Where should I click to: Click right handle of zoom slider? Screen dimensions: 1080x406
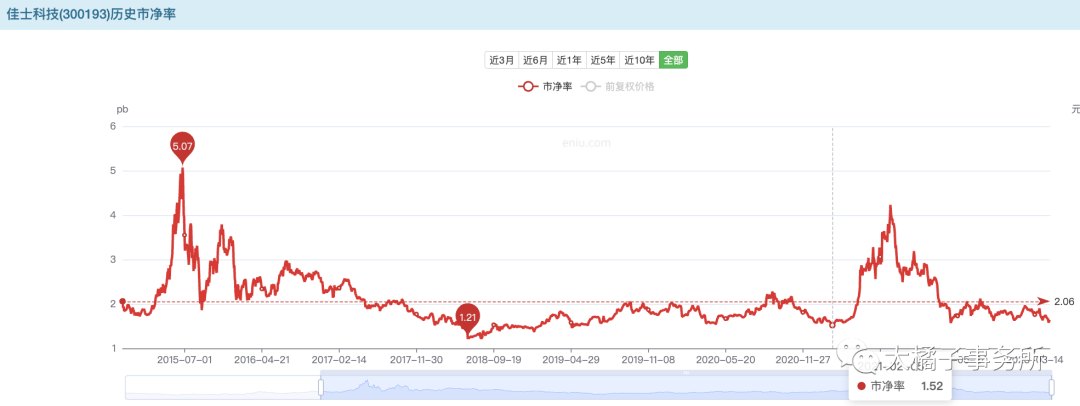(x=1051, y=388)
